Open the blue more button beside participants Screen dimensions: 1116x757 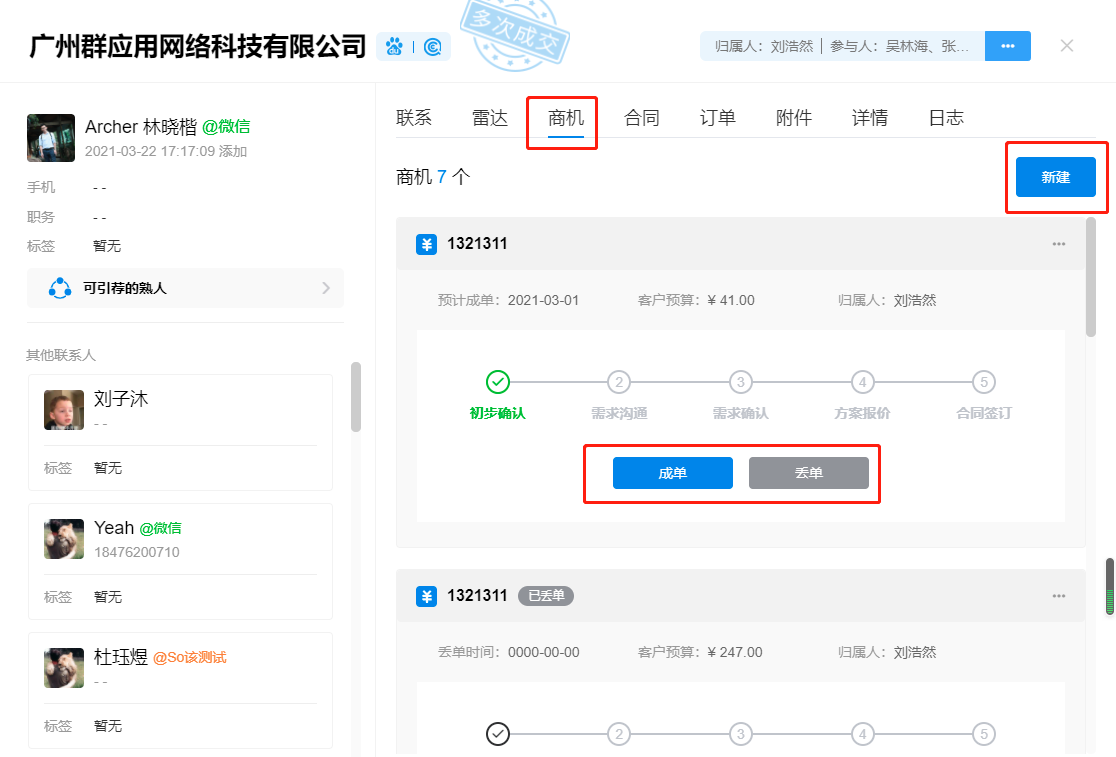coord(1007,46)
